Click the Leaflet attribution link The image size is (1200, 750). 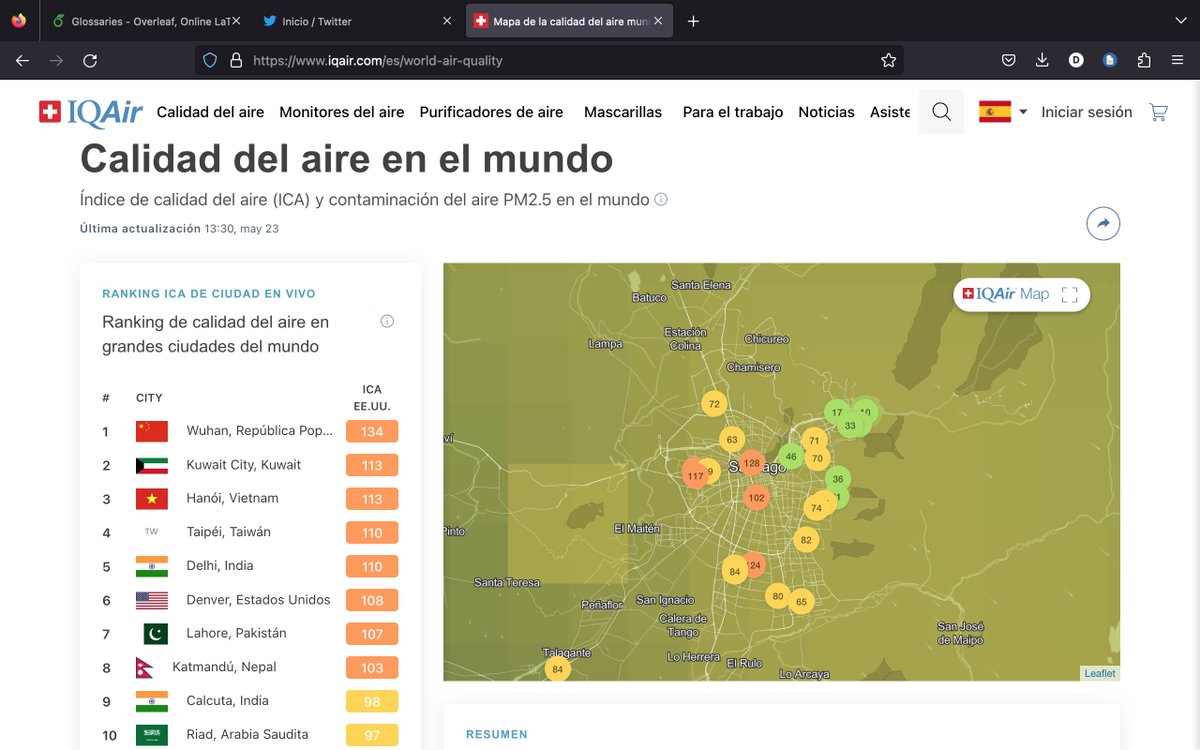(x=1100, y=673)
